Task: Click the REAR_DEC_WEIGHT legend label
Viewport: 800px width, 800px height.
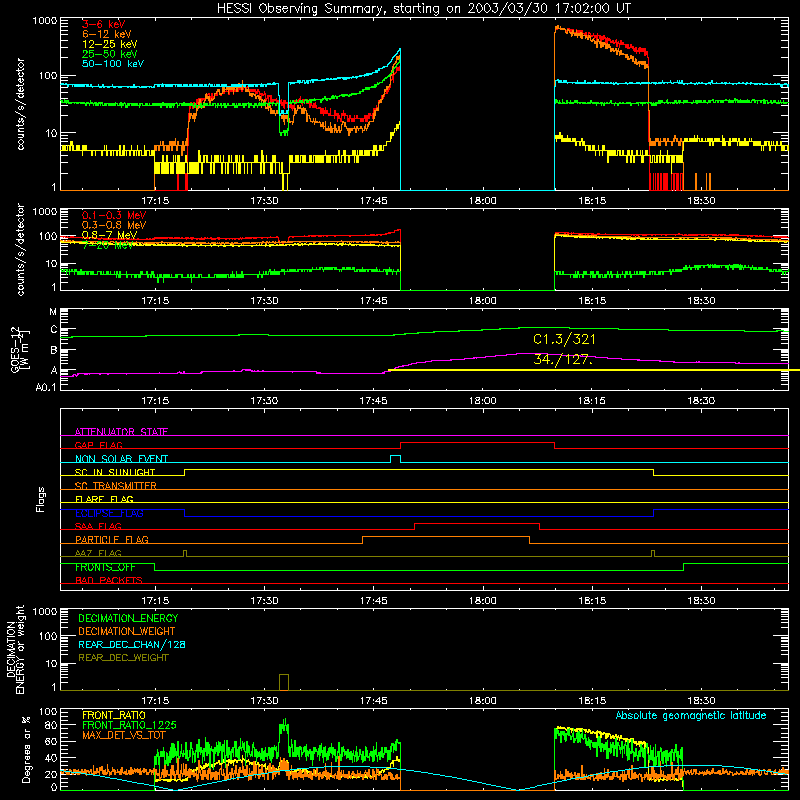Action: (x=123, y=658)
